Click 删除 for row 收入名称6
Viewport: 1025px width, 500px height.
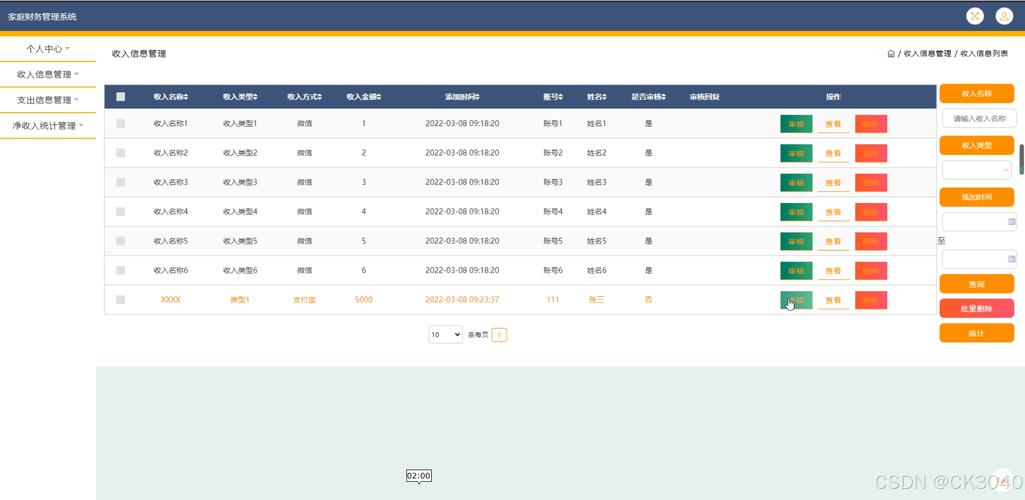(x=871, y=271)
